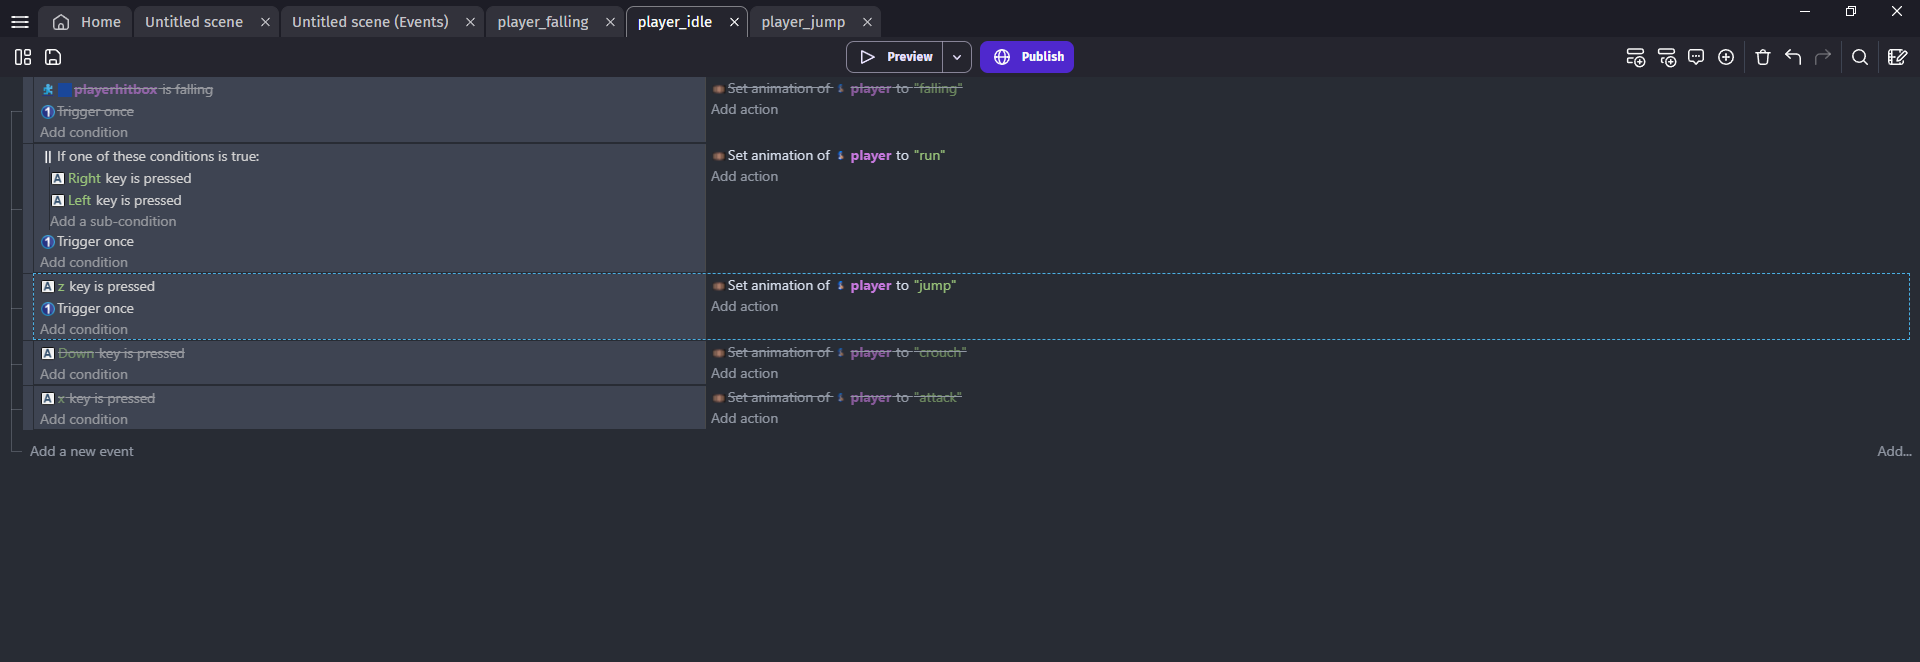The image size is (1920, 662).
Task: Save the project with the floppy disk icon
Action: pos(53,57)
